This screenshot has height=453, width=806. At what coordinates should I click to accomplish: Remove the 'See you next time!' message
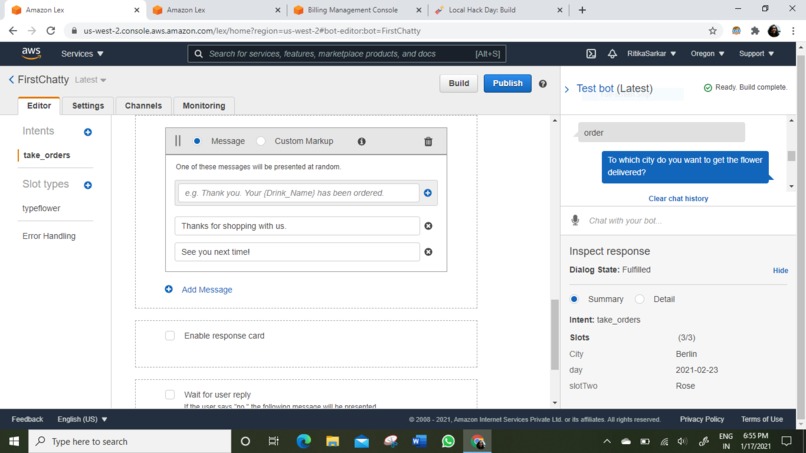click(428, 252)
